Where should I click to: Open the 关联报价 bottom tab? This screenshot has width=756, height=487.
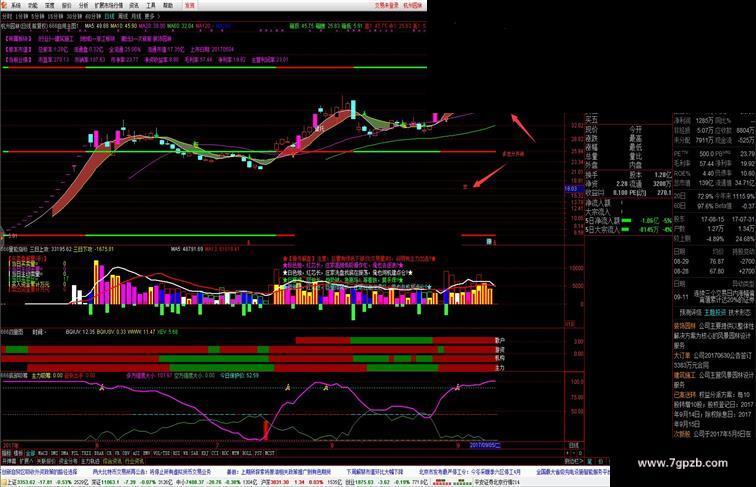pos(46,461)
